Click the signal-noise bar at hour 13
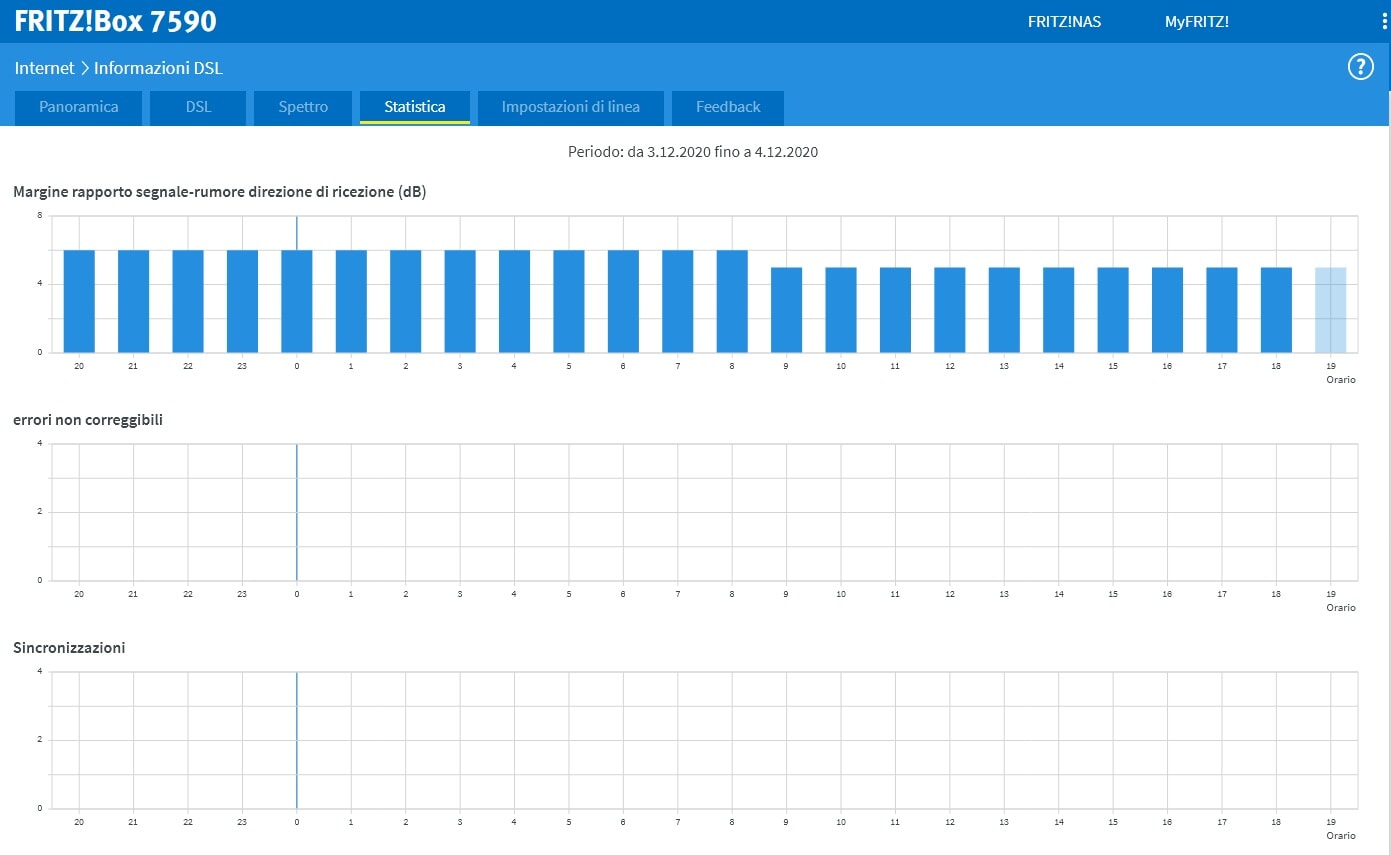The height and width of the screenshot is (855, 1391). 1004,310
